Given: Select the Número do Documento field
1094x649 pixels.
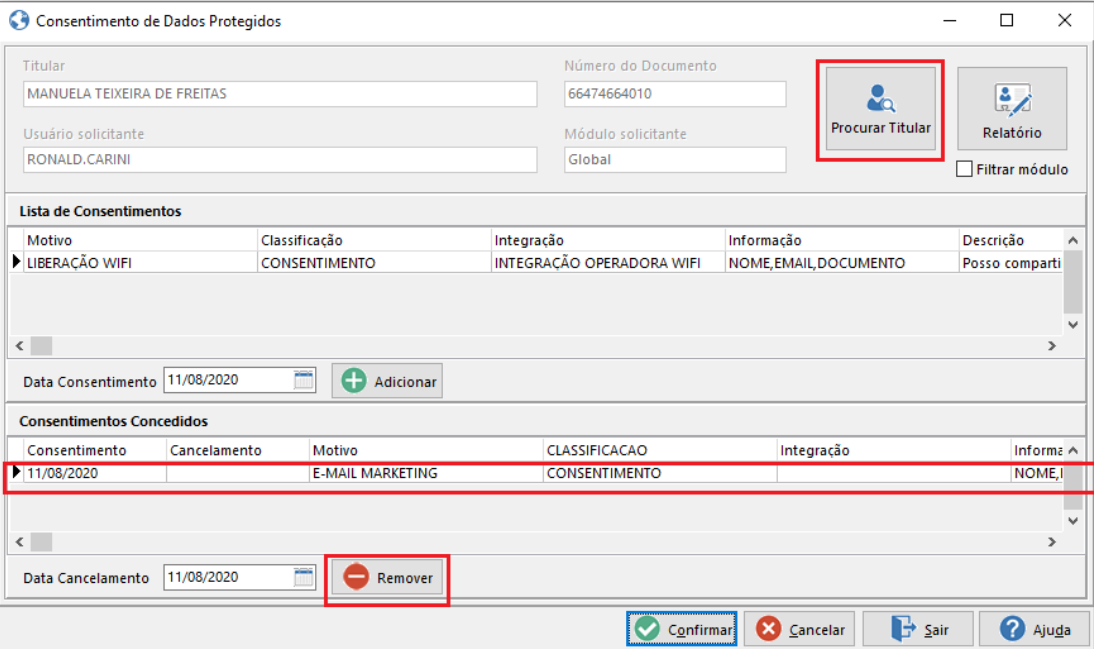Looking at the screenshot, I should coord(675,94).
